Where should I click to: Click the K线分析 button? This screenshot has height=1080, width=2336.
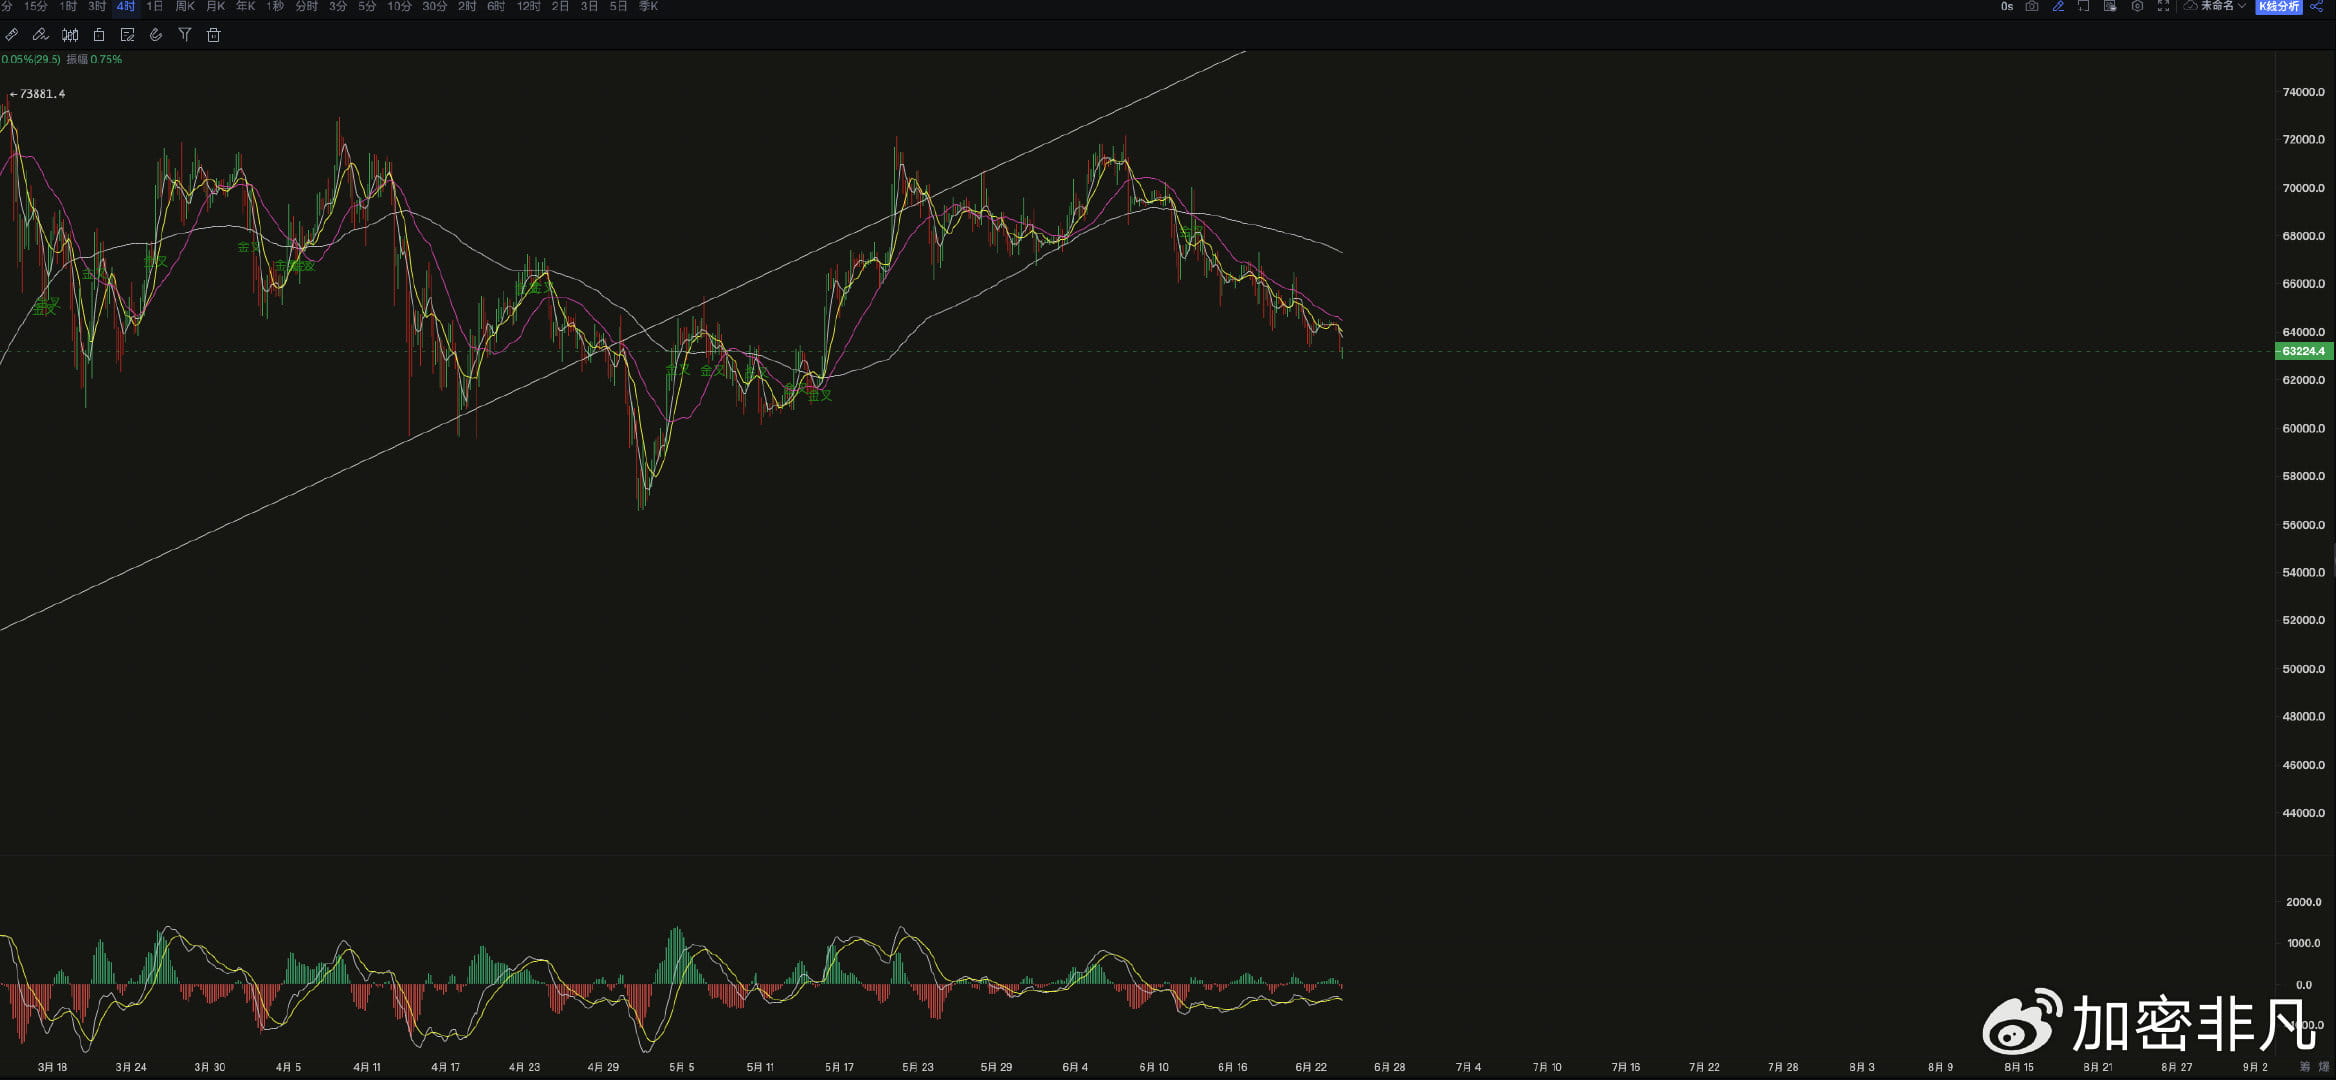2278,6
